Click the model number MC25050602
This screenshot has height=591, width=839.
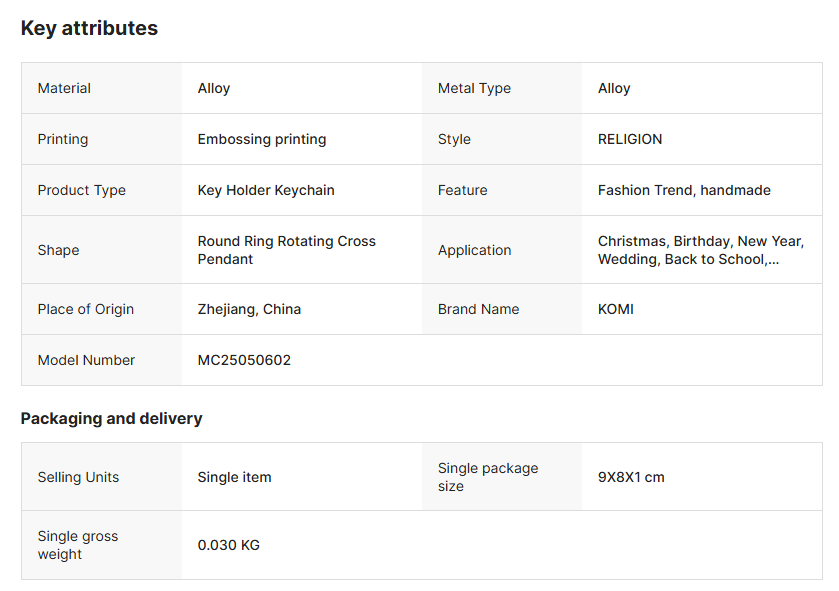pyautogui.click(x=244, y=360)
